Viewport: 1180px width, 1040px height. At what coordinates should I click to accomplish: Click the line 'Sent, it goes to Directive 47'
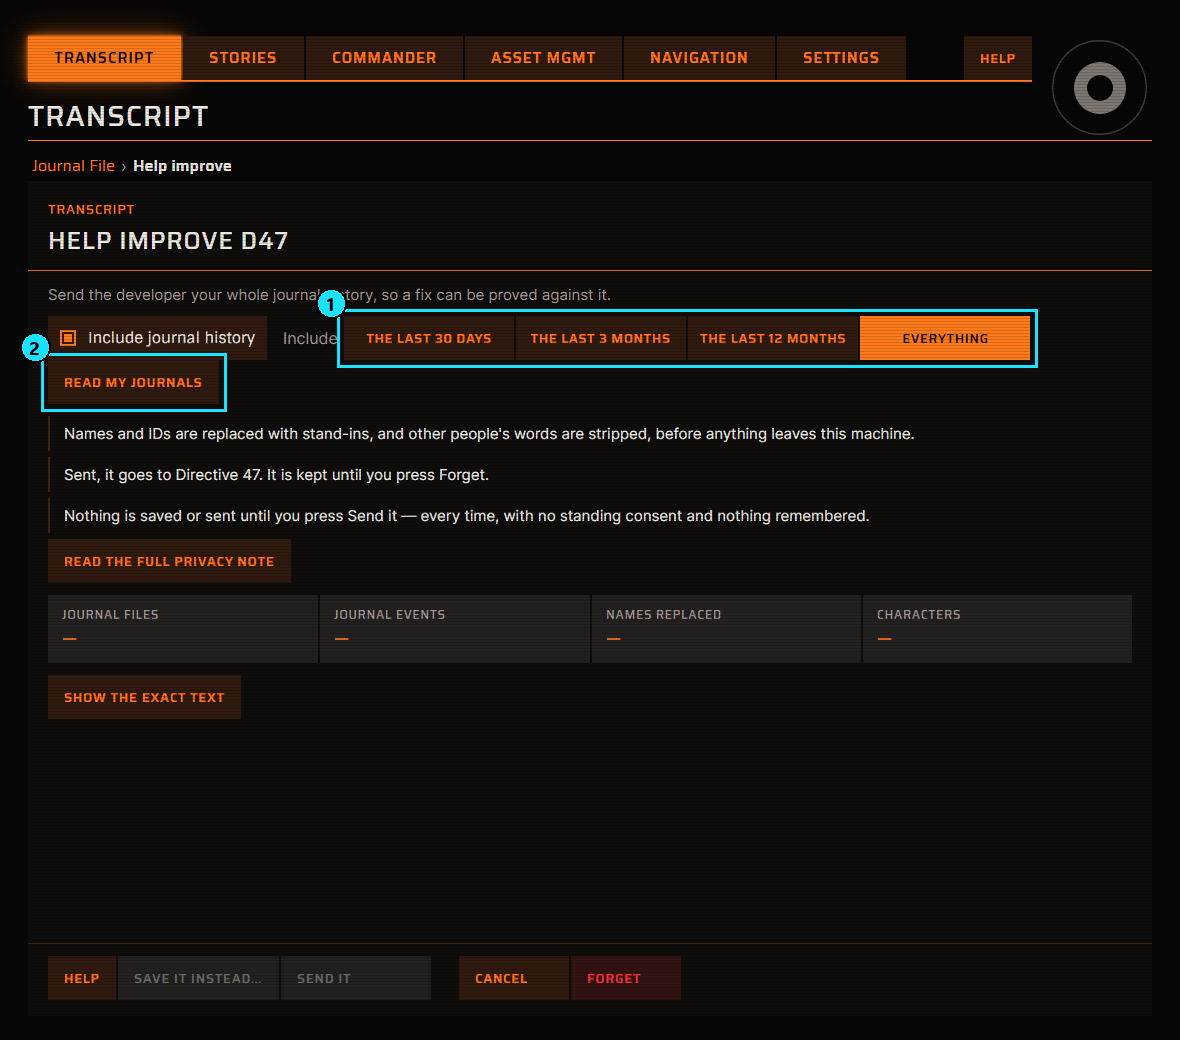click(276, 475)
